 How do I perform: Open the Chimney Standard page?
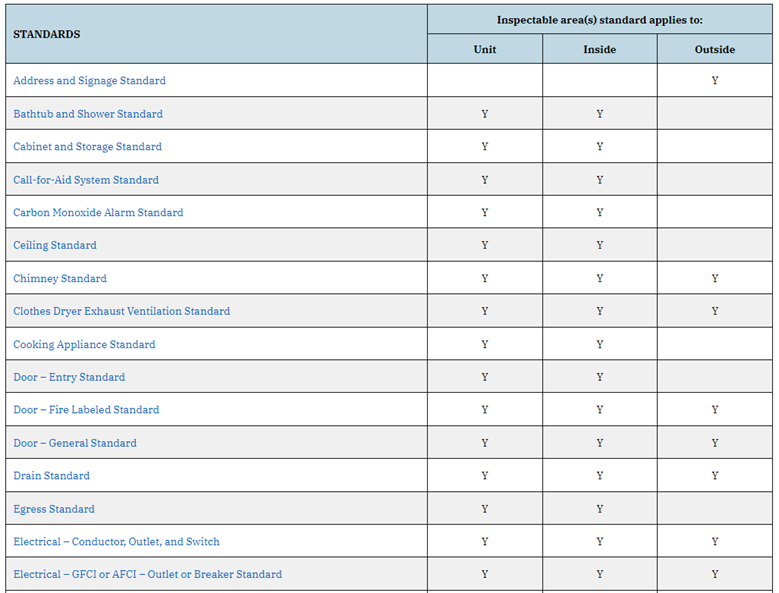click(60, 279)
